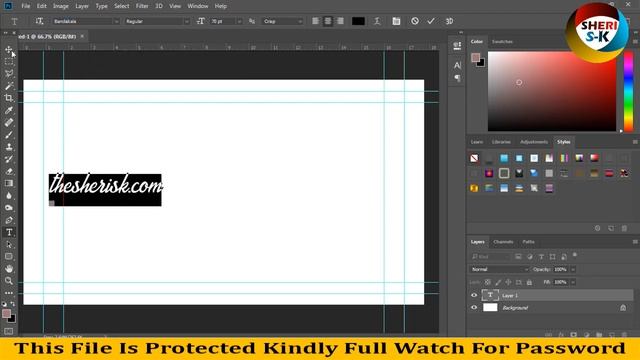Screen dimensions: 640x360
Task: Select the Pen tool
Action: coord(9,220)
